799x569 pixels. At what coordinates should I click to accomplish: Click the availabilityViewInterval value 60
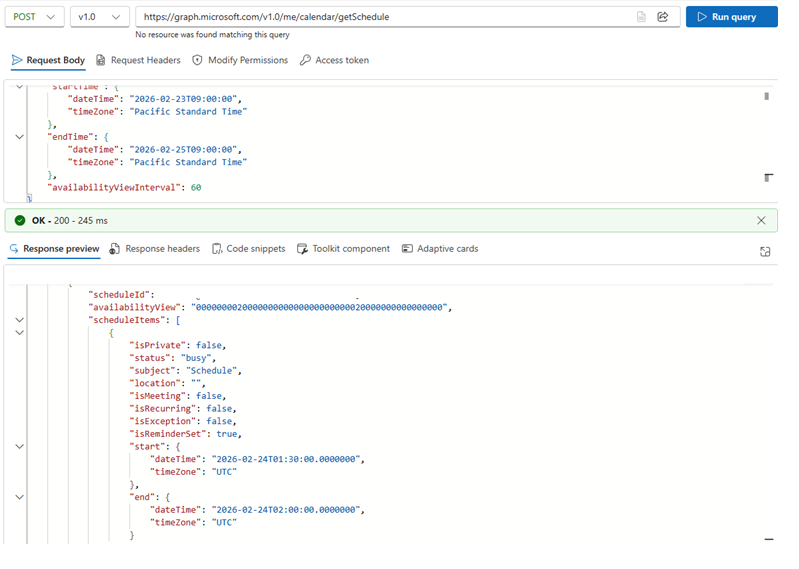(196, 187)
